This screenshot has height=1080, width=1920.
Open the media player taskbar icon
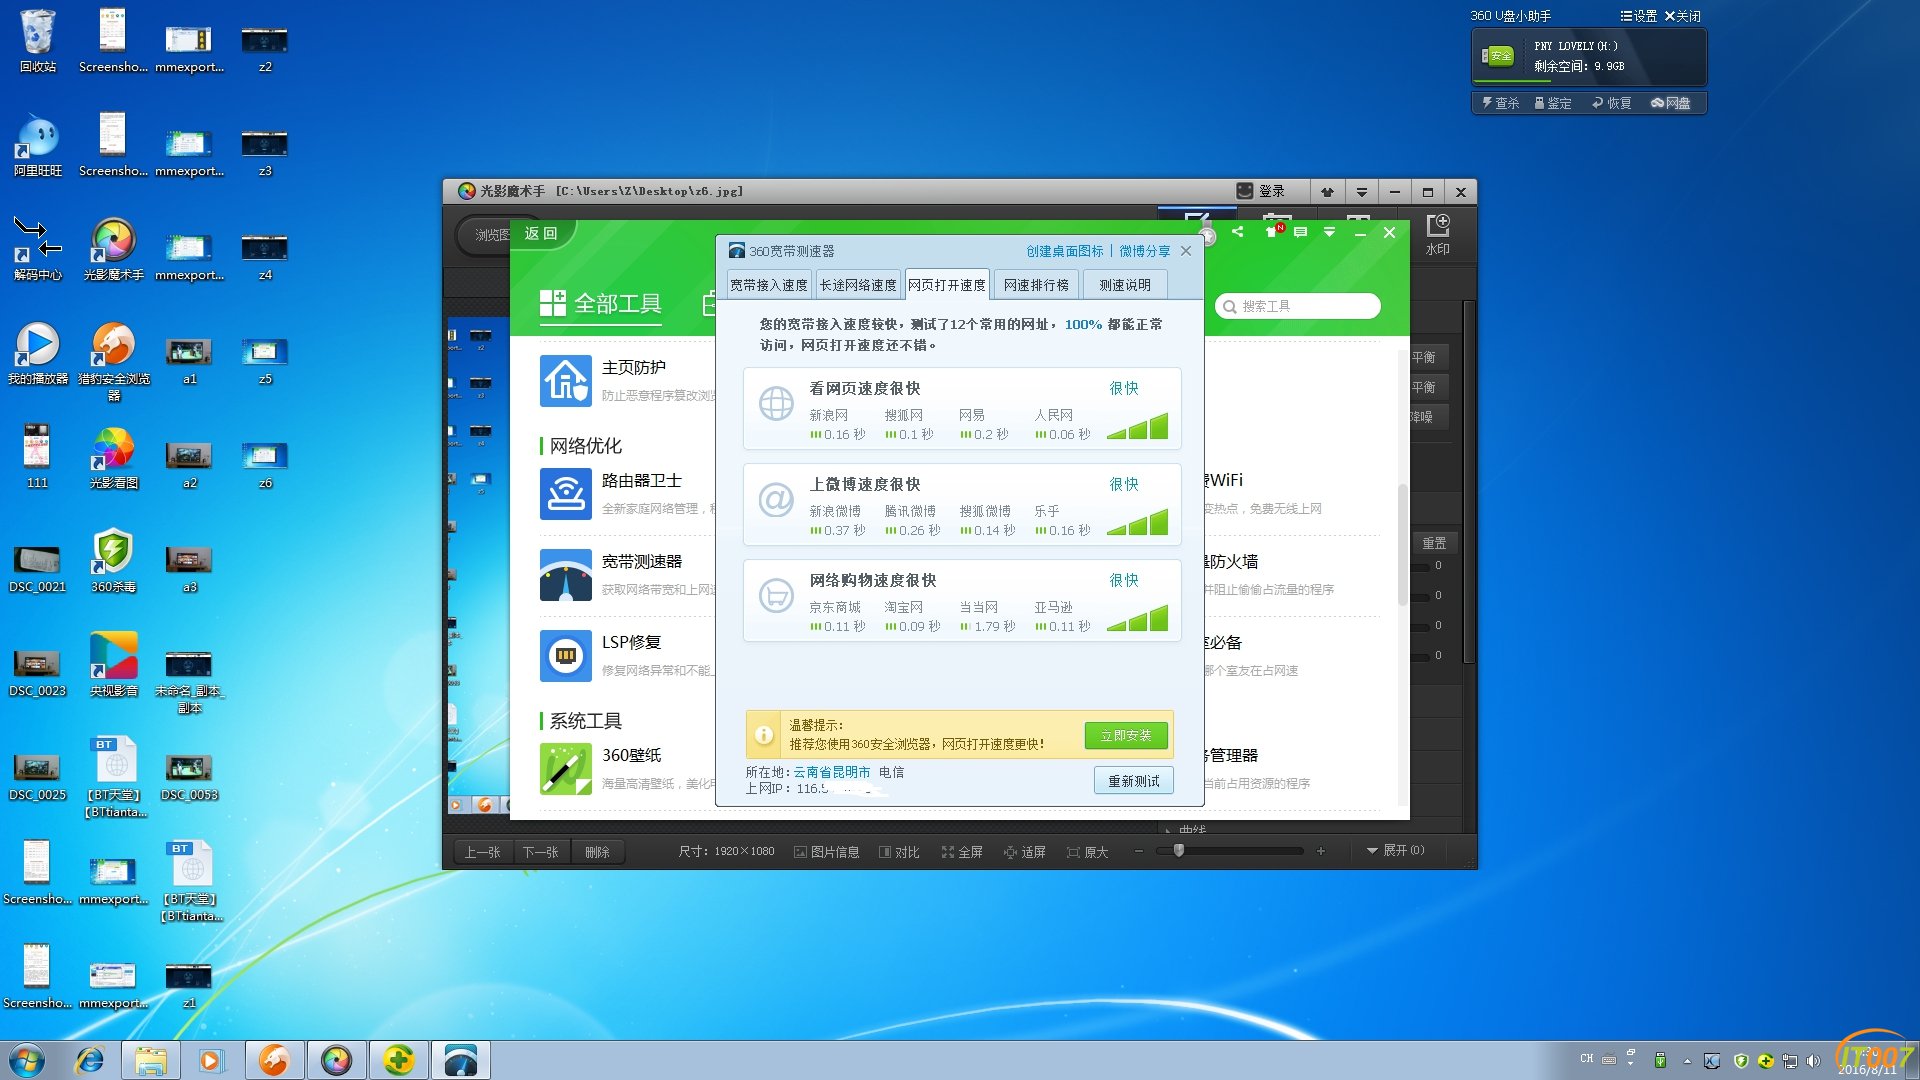212,1060
